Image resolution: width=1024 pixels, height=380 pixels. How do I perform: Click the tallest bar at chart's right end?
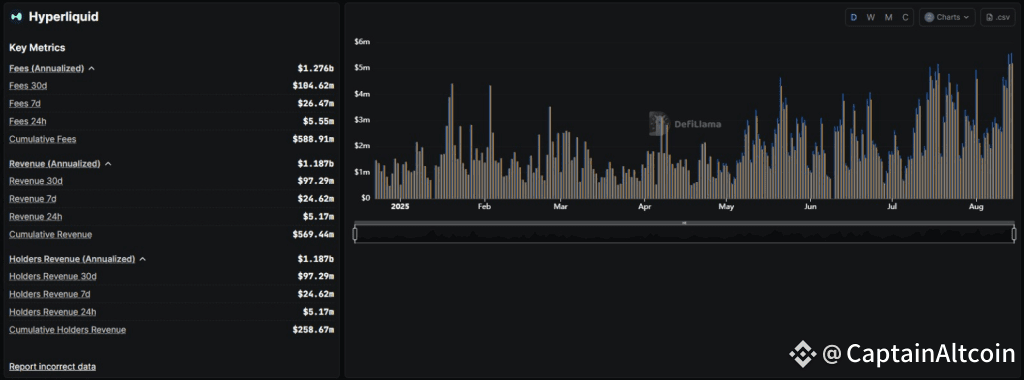(1011, 126)
